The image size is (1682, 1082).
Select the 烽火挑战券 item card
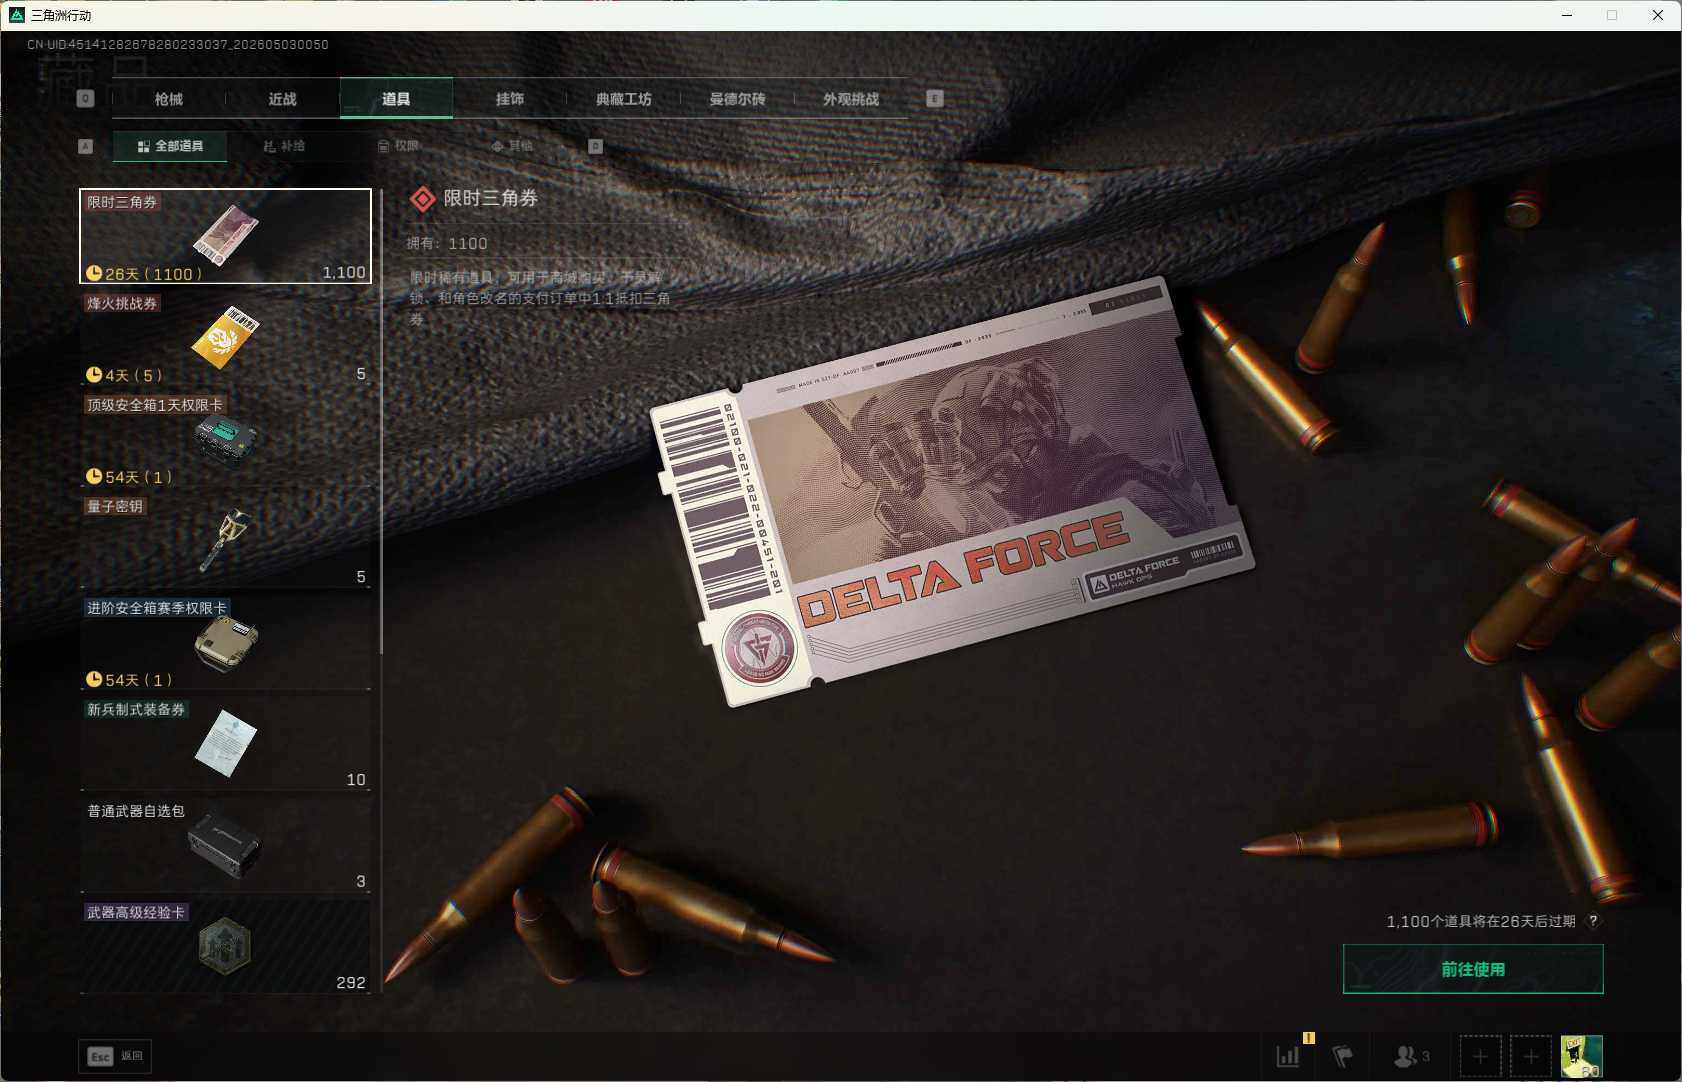(226, 338)
